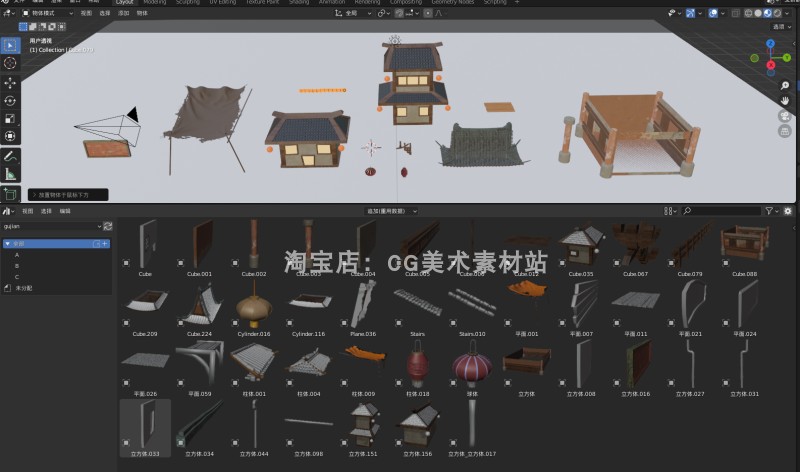Image resolution: width=800 pixels, height=472 pixels.
Task: Toggle show gizmo button
Action: [690, 13]
